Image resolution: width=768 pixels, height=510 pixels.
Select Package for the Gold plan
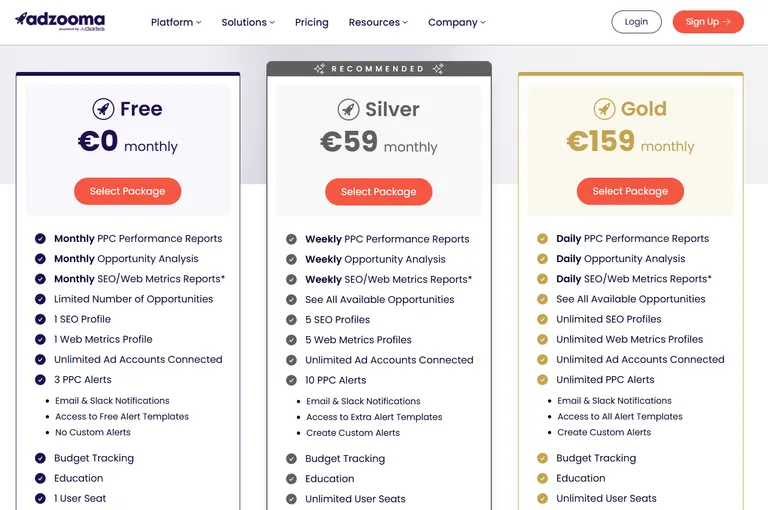(x=630, y=191)
